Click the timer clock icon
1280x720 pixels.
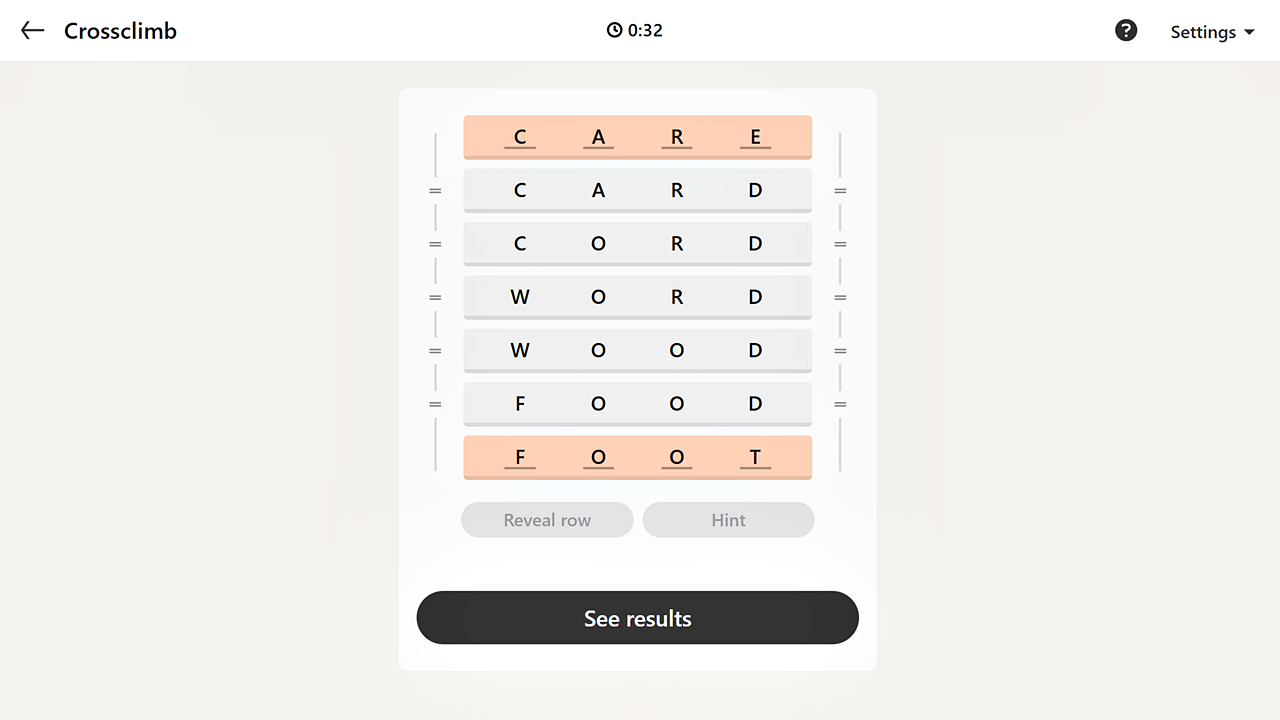(614, 31)
